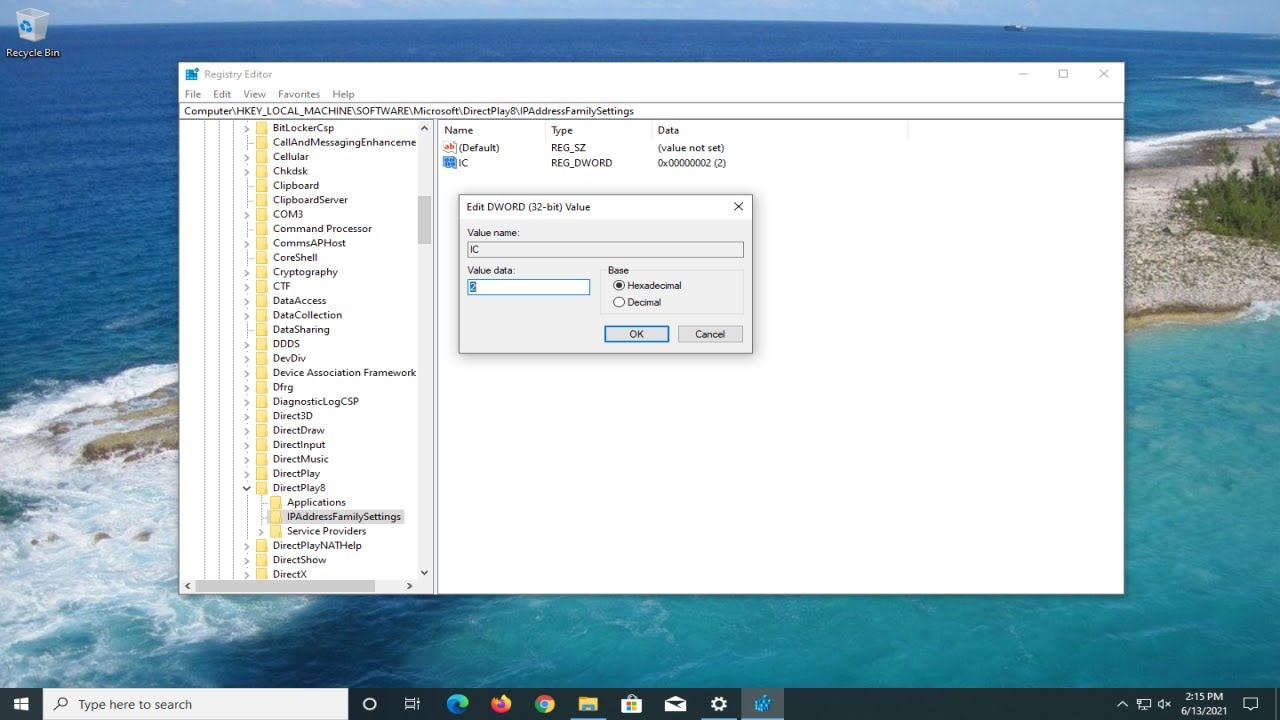This screenshot has height=720, width=1280.
Task: Click the Applications folder icon
Action: pos(277,503)
